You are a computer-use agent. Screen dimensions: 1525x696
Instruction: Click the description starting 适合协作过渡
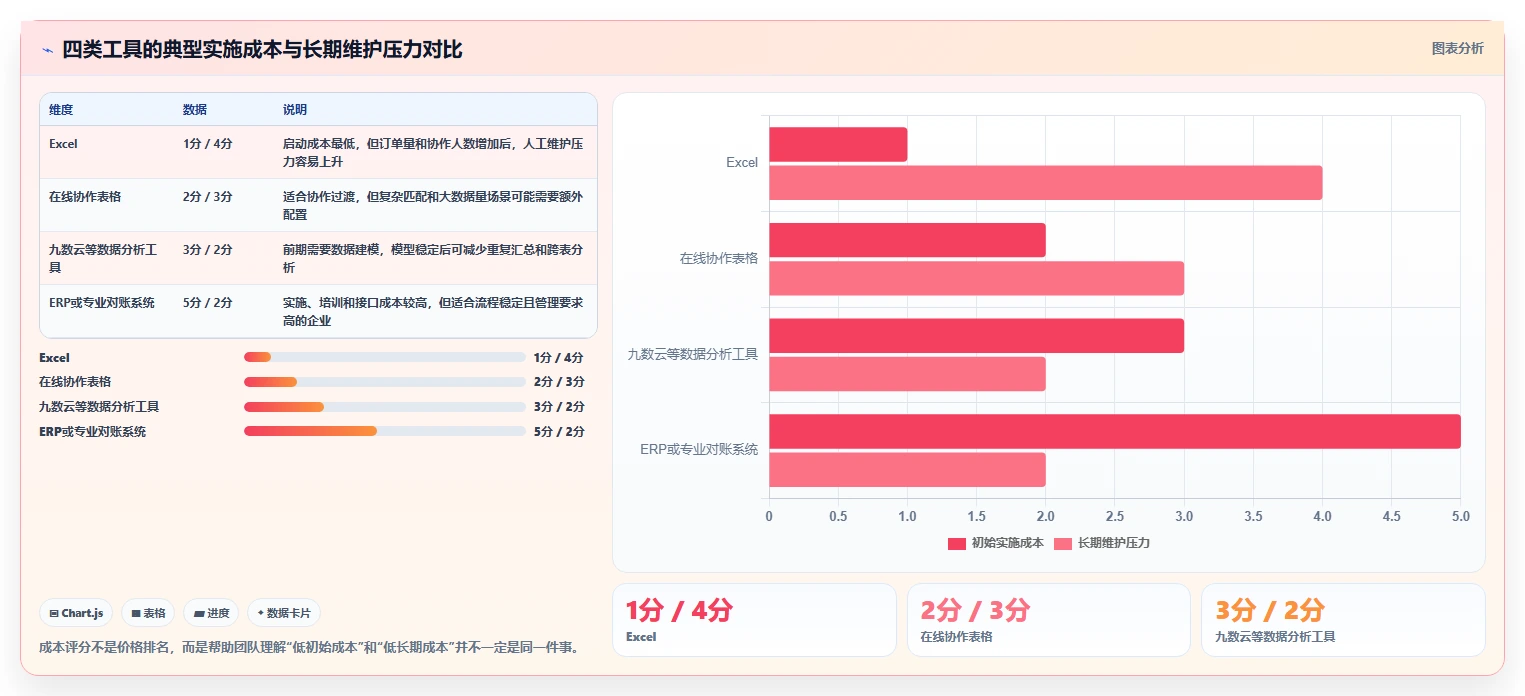point(433,205)
